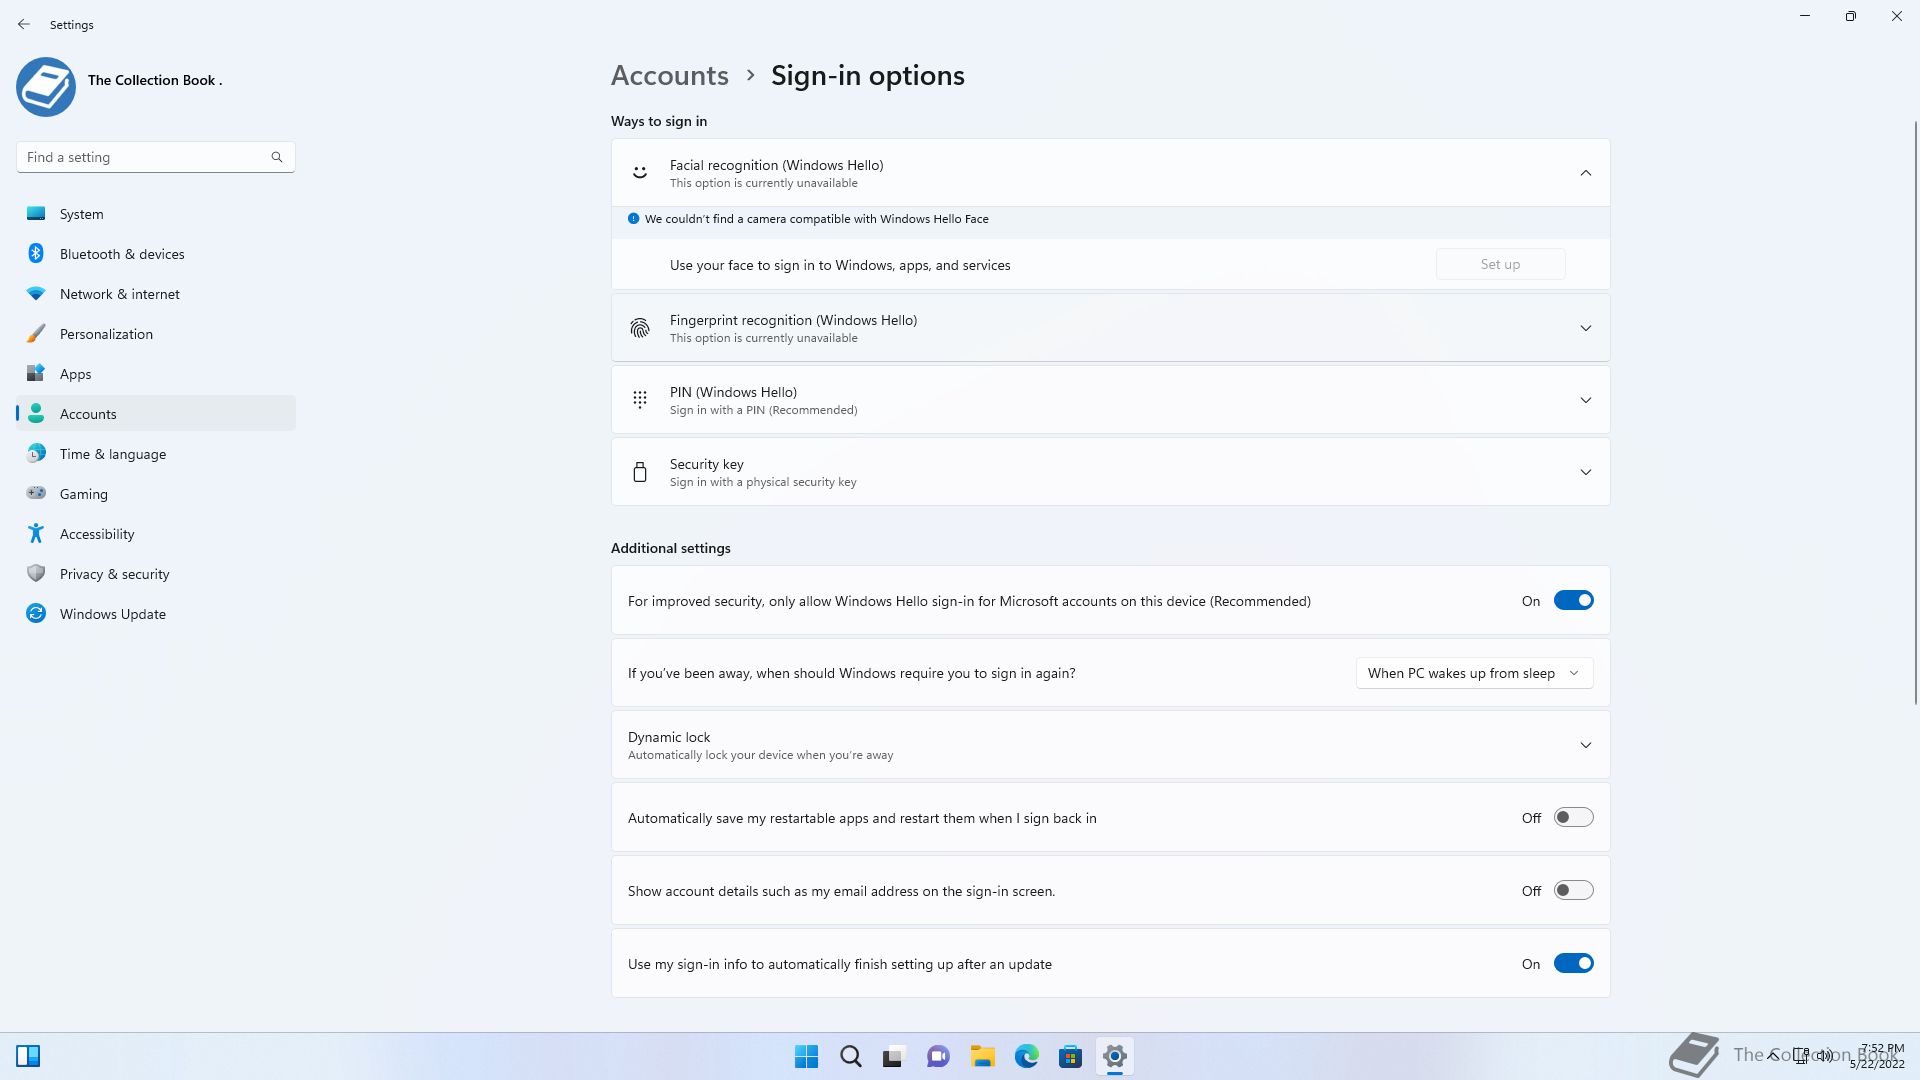The width and height of the screenshot is (1920, 1080).
Task: Launch Teams Chat from taskbar
Action: (x=938, y=1056)
